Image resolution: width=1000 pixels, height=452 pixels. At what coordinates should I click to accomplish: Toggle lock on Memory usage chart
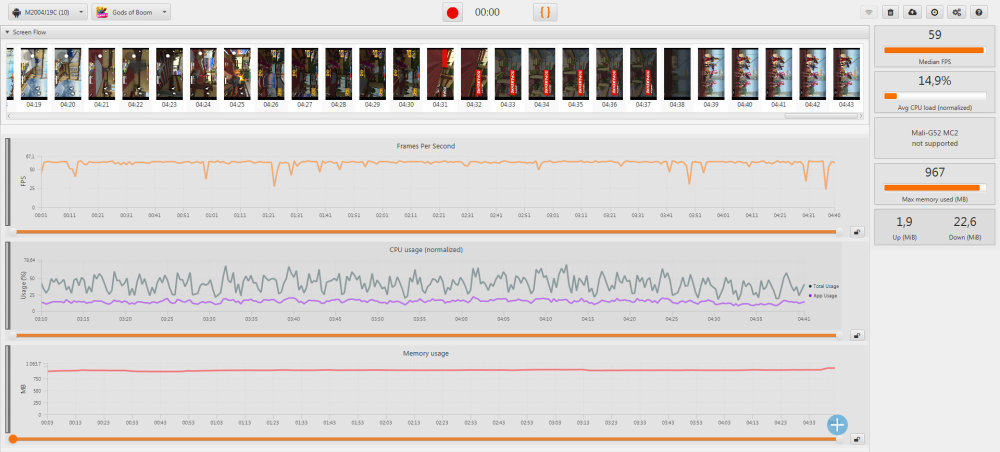tap(857, 438)
